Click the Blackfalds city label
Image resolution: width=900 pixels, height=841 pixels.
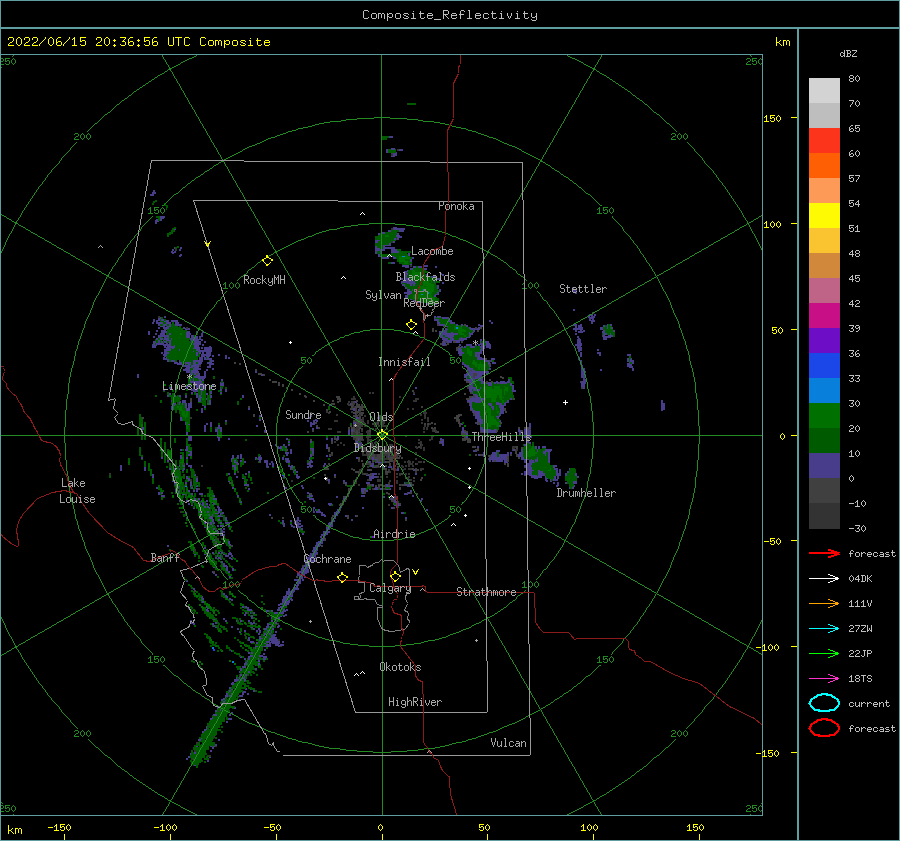(x=425, y=277)
